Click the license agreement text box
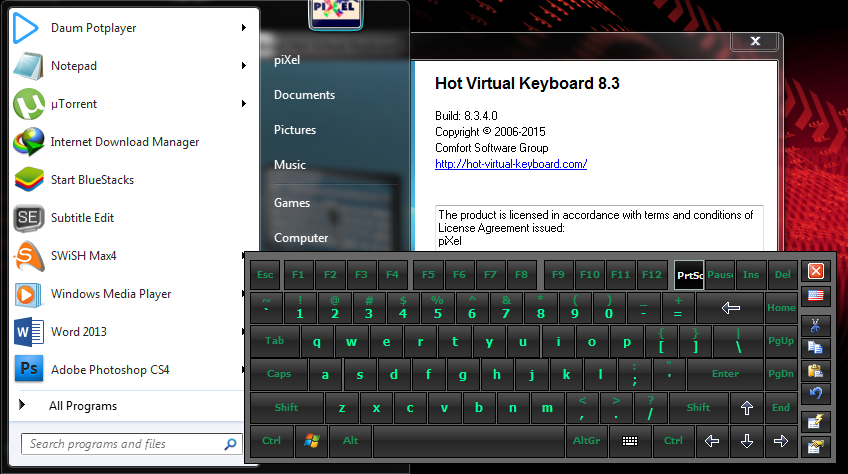Viewport: 848px width, 474px height. click(599, 228)
